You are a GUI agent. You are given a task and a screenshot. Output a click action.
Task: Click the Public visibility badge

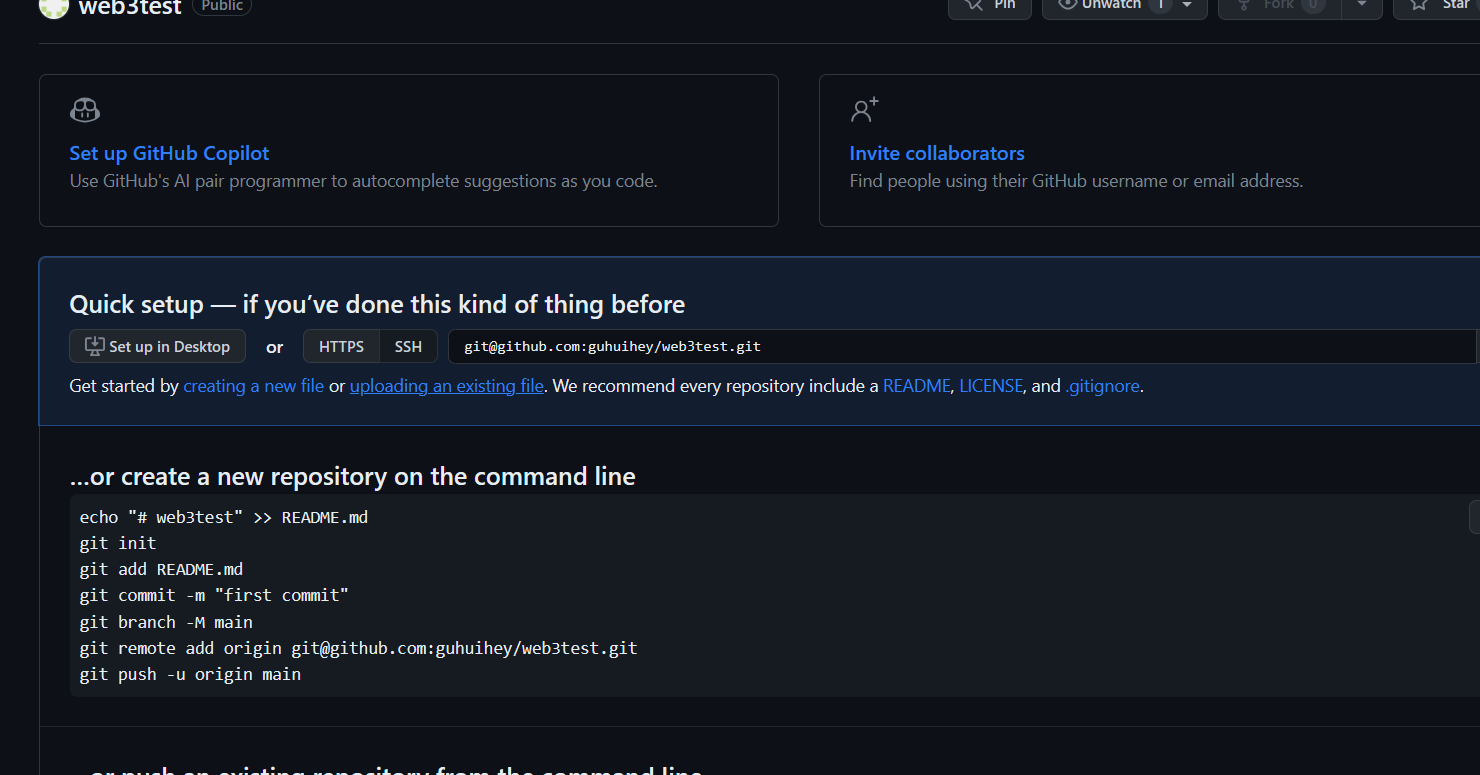pos(222,6)
